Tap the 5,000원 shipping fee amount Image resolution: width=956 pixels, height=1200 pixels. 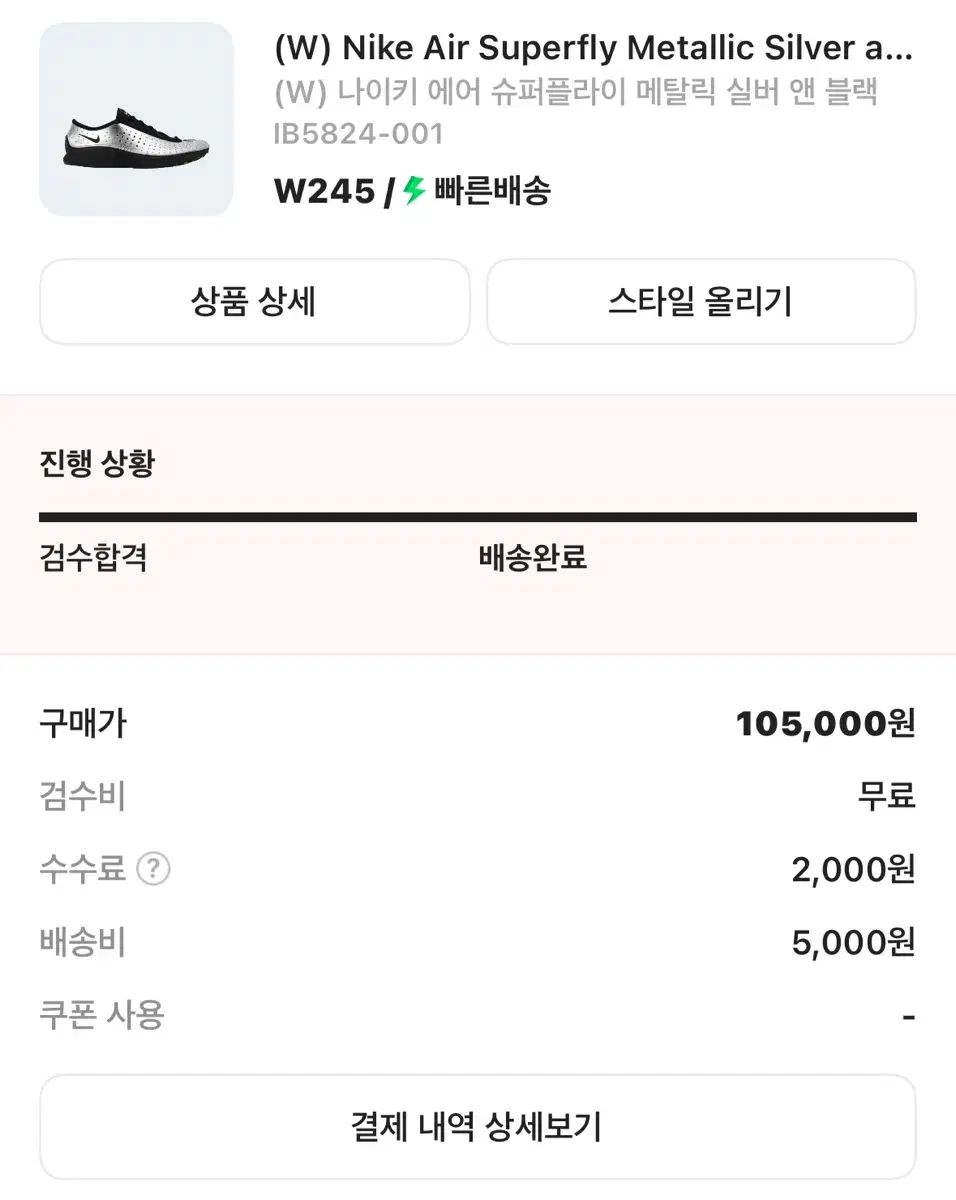point(853,943)
